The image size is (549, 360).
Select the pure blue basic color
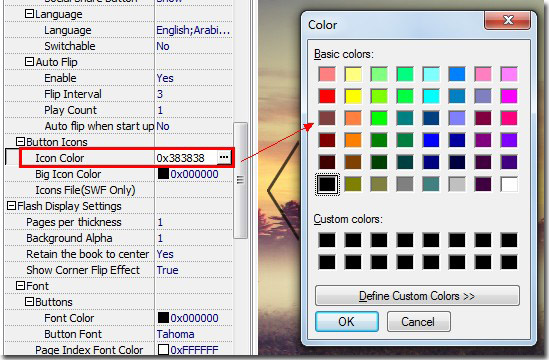[x=431, y=140]
